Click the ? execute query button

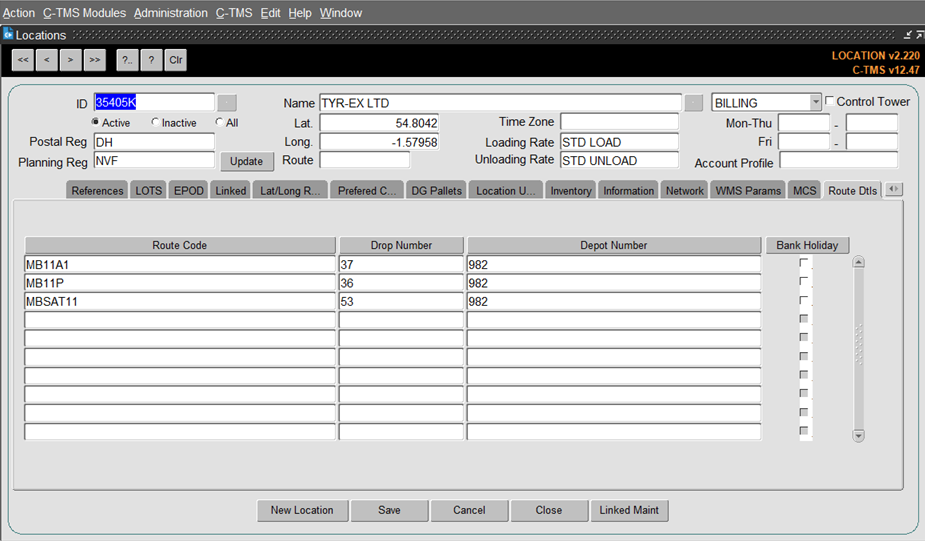click(152, 60)
